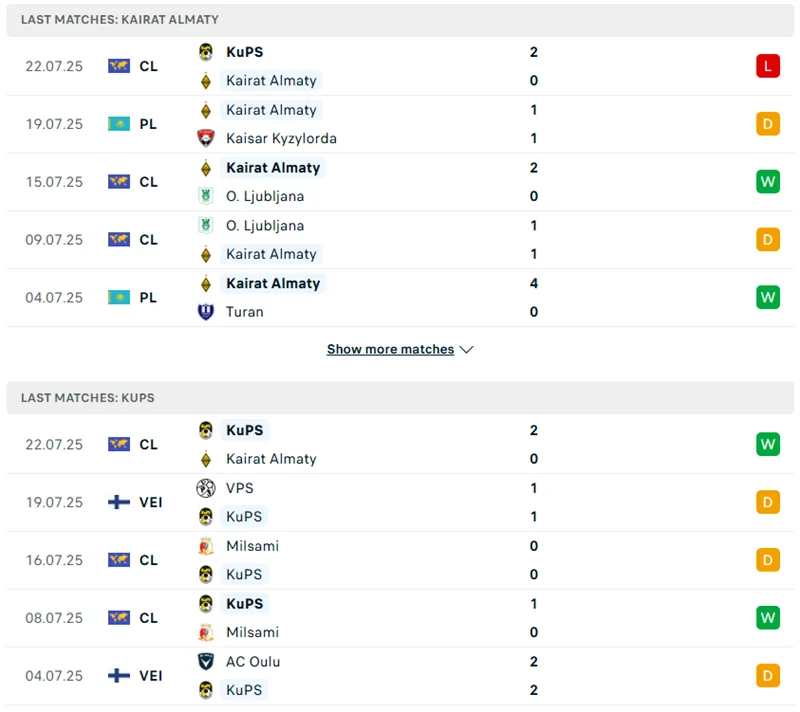This screenshot has width=800, height=712.
Task: Click the Finland flag on 19.07.25 row
Action: coord(119,502)
